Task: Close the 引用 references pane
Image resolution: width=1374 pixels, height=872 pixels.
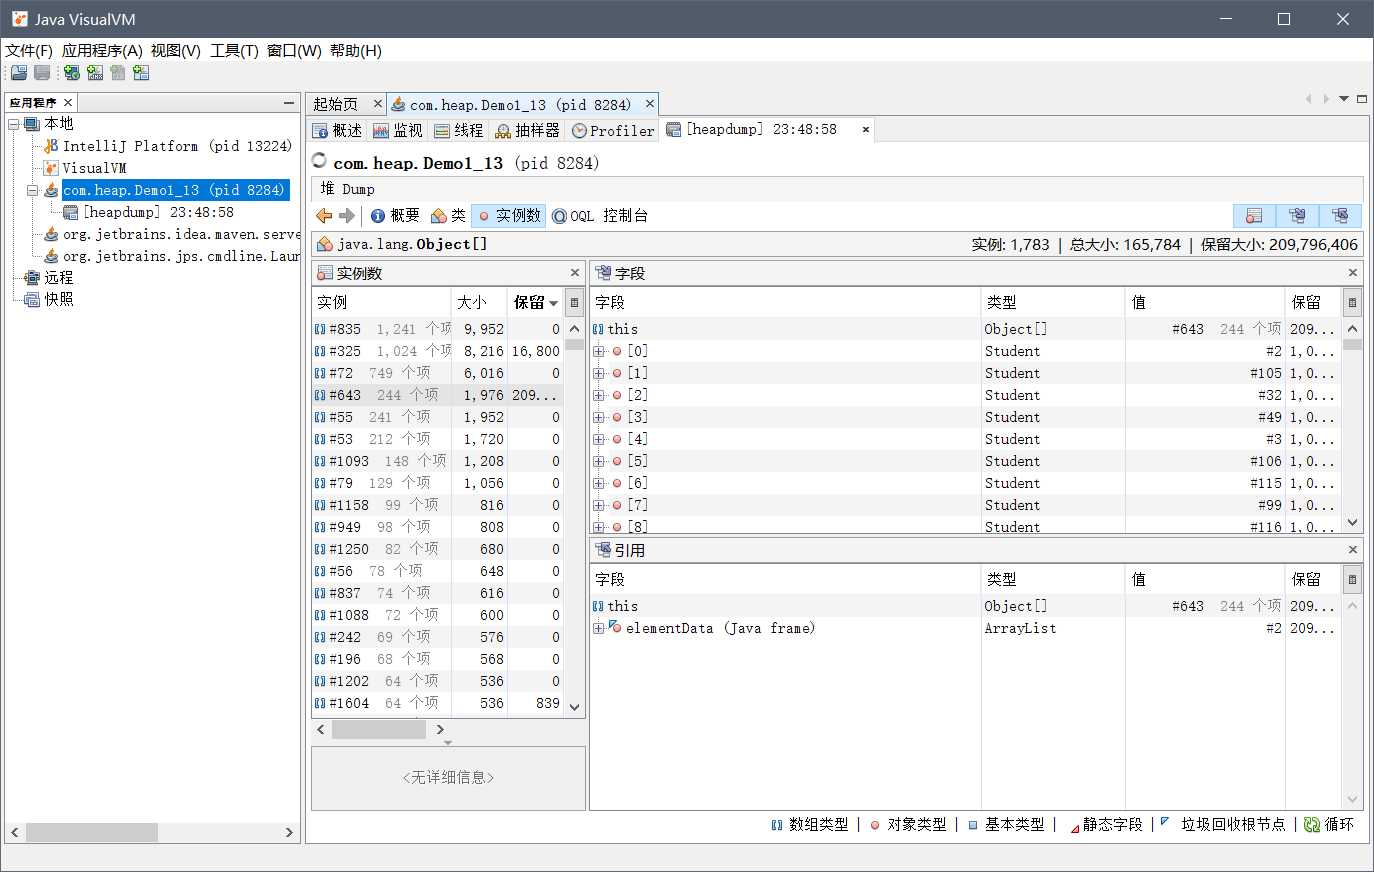Action: (1353, 549)
